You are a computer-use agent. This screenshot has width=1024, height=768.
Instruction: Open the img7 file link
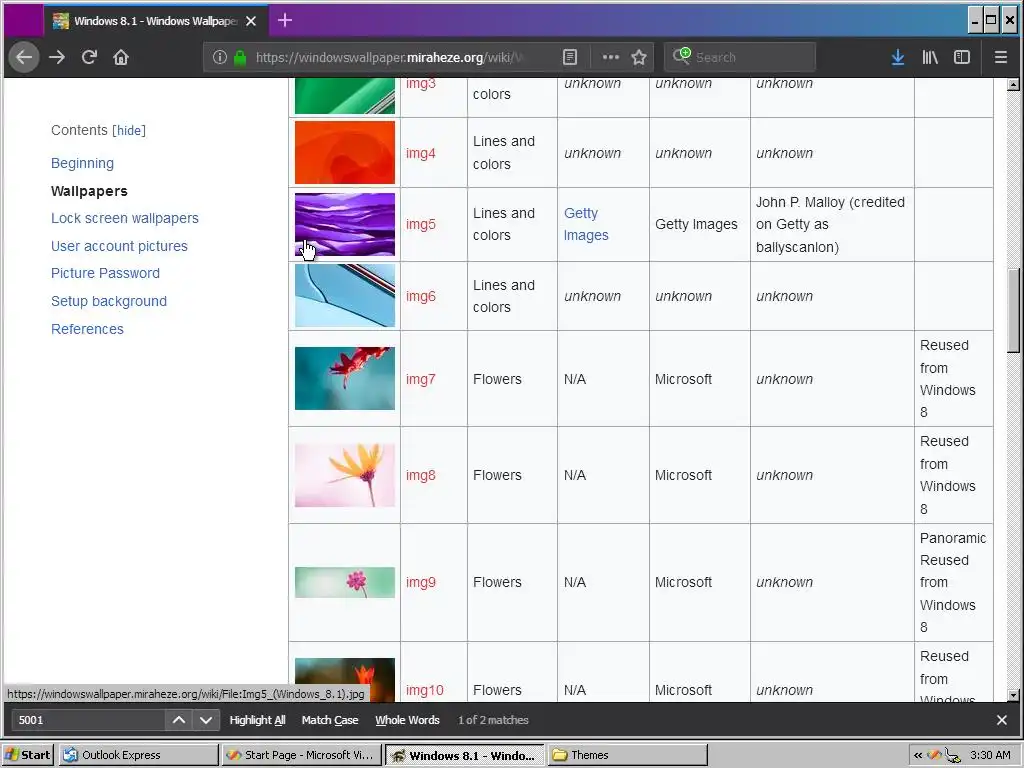tap(421, 379)
